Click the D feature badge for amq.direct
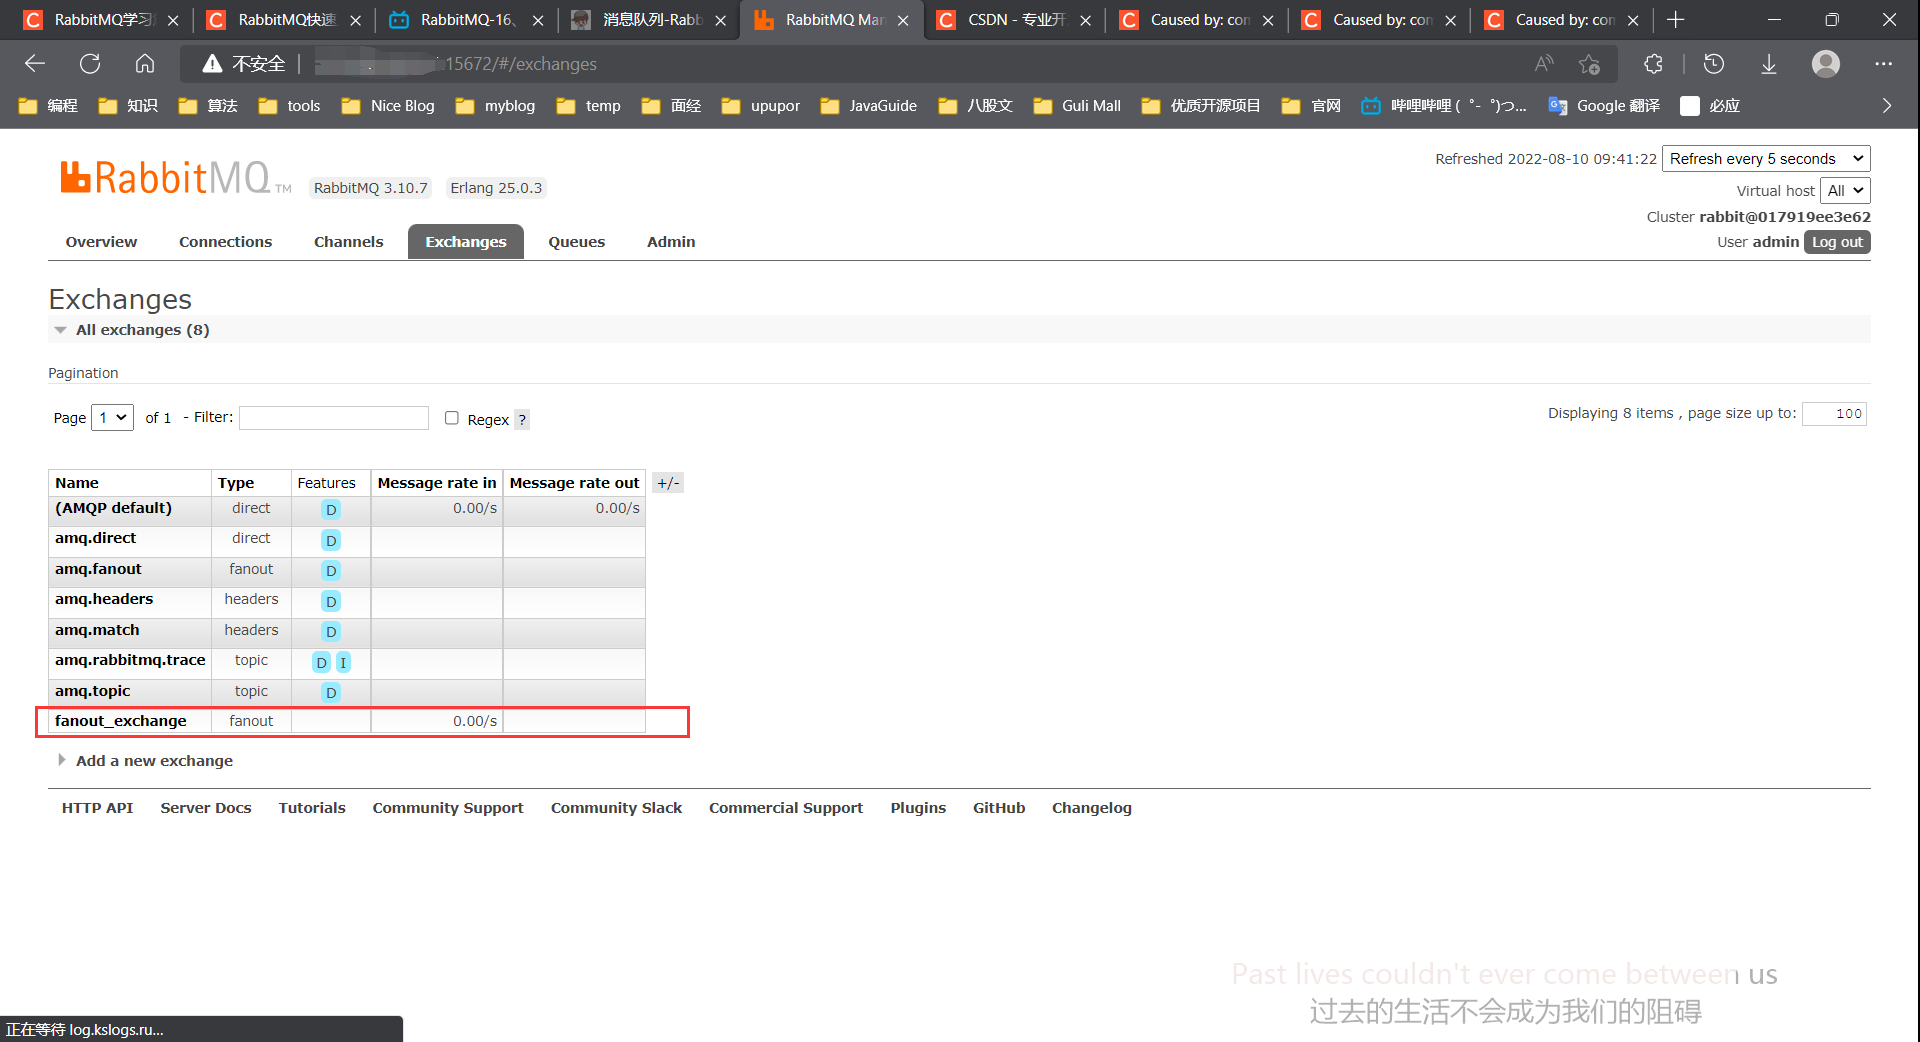The width and height of the screenshot is (1920, 1042). (x=331, y=540)
